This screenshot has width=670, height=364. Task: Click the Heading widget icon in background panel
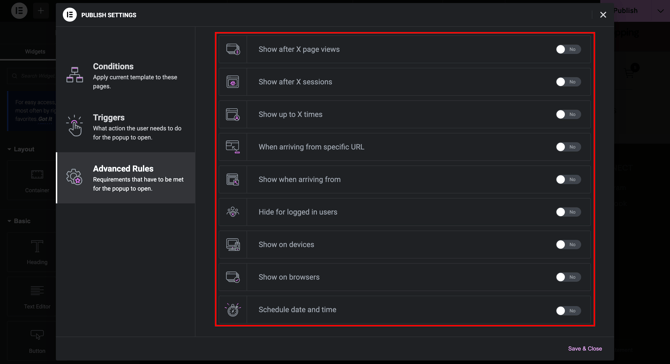click(x=37, y=246)
